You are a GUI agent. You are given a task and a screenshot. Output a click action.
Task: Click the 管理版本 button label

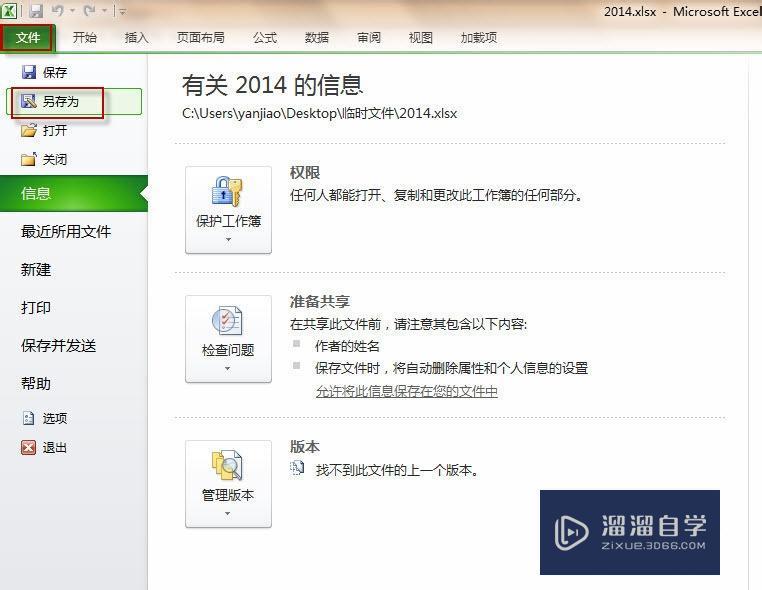228,495
